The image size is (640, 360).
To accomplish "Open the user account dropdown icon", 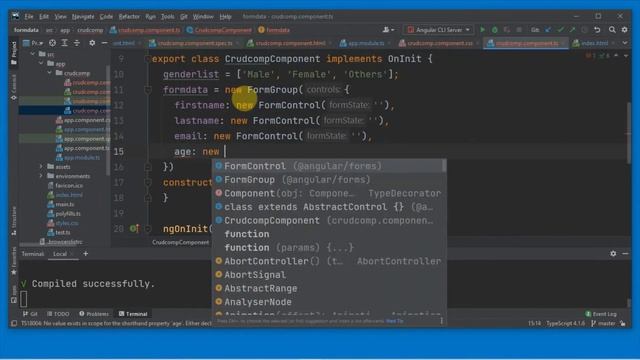I will point(388,30).
